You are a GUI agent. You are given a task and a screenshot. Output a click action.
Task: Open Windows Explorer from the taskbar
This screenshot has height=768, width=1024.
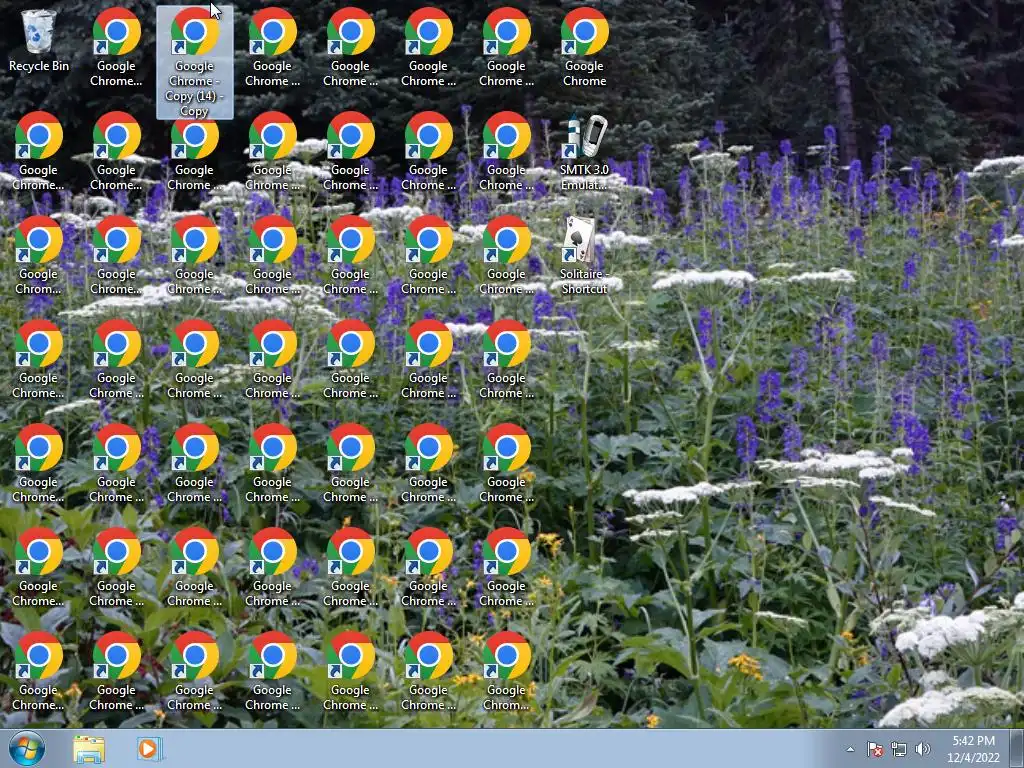(89, 749)
